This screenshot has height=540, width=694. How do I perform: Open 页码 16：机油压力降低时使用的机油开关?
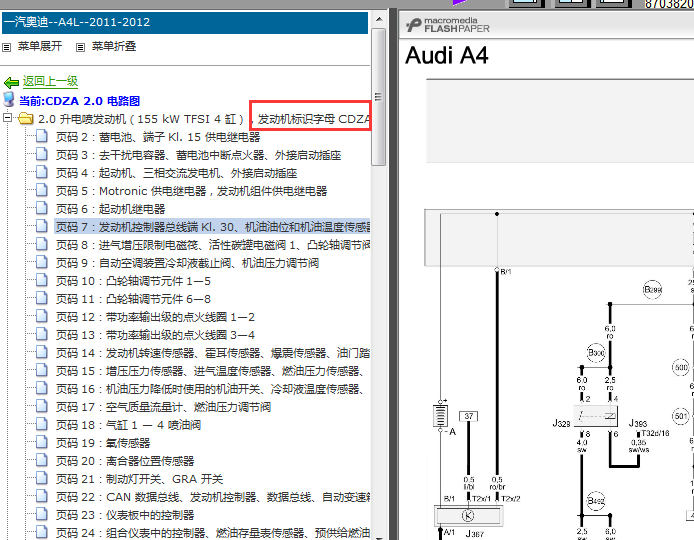(x=210, y=389)
